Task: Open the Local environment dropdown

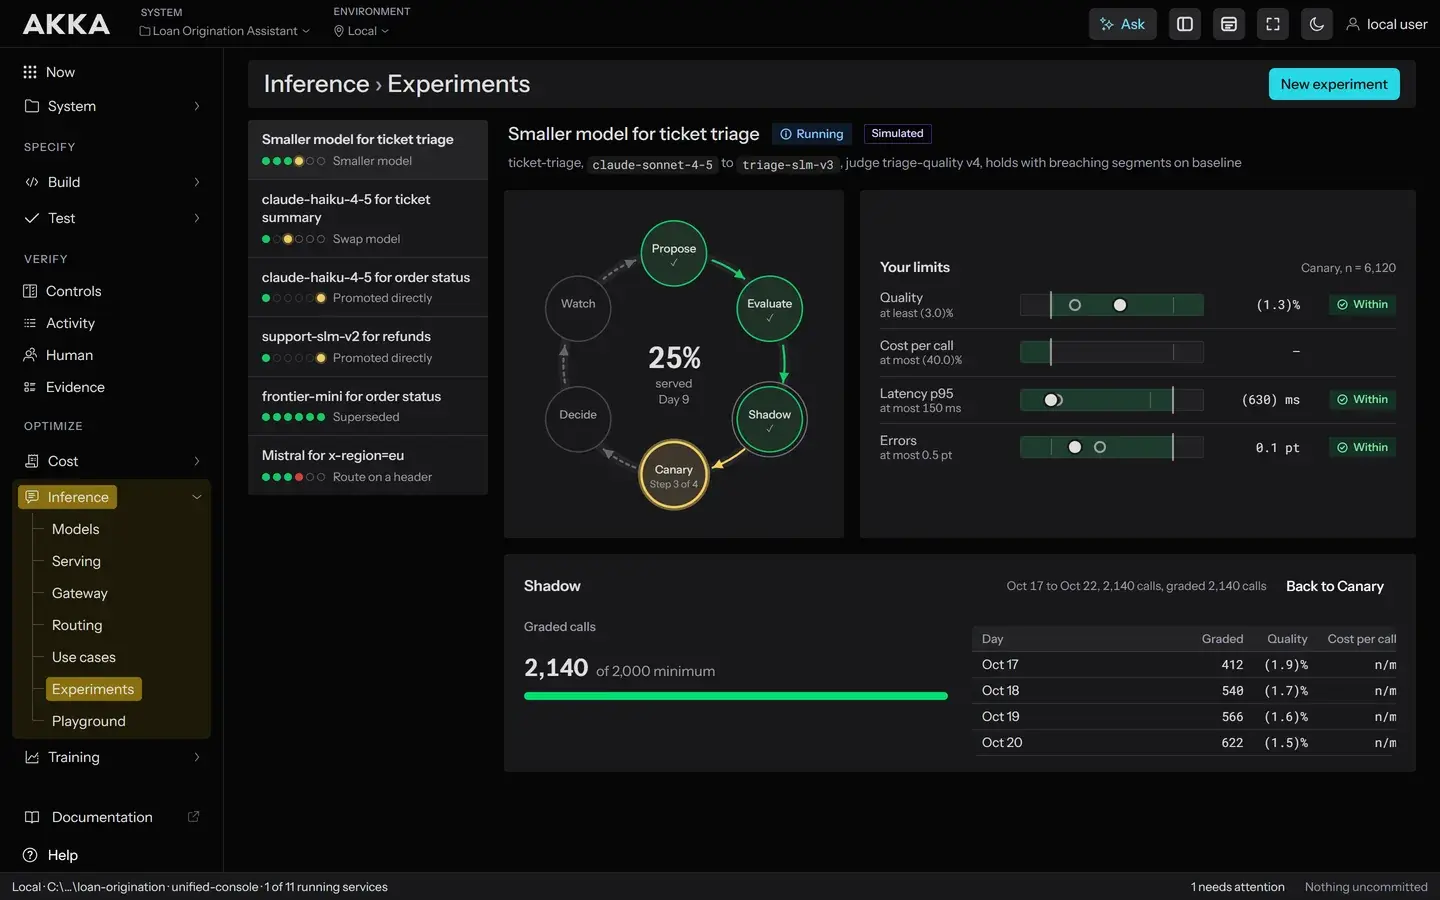Action: (362, 31)
